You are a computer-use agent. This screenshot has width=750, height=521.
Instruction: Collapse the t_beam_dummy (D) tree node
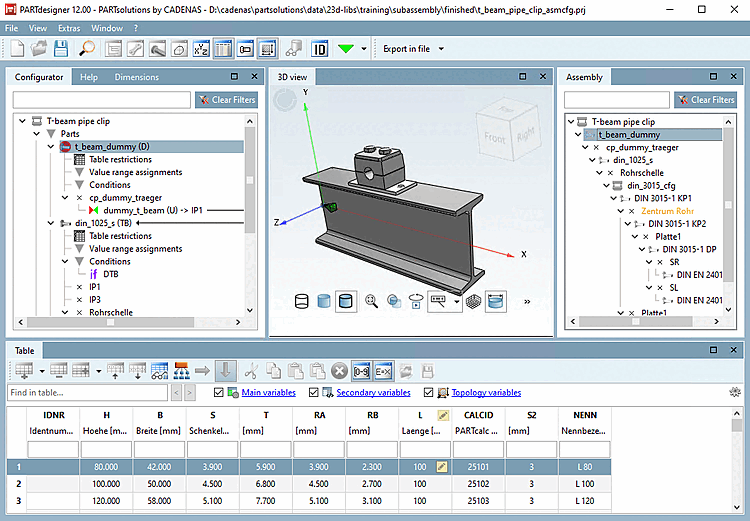(x=52, y=146)
